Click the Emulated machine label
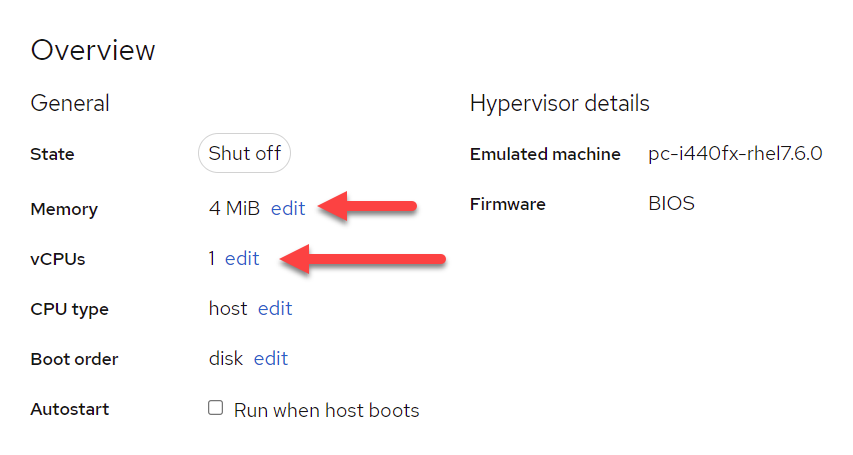Image resolution: width=853 pixels, height=455 pixels. pyautogui.click(x=545, y=154)
